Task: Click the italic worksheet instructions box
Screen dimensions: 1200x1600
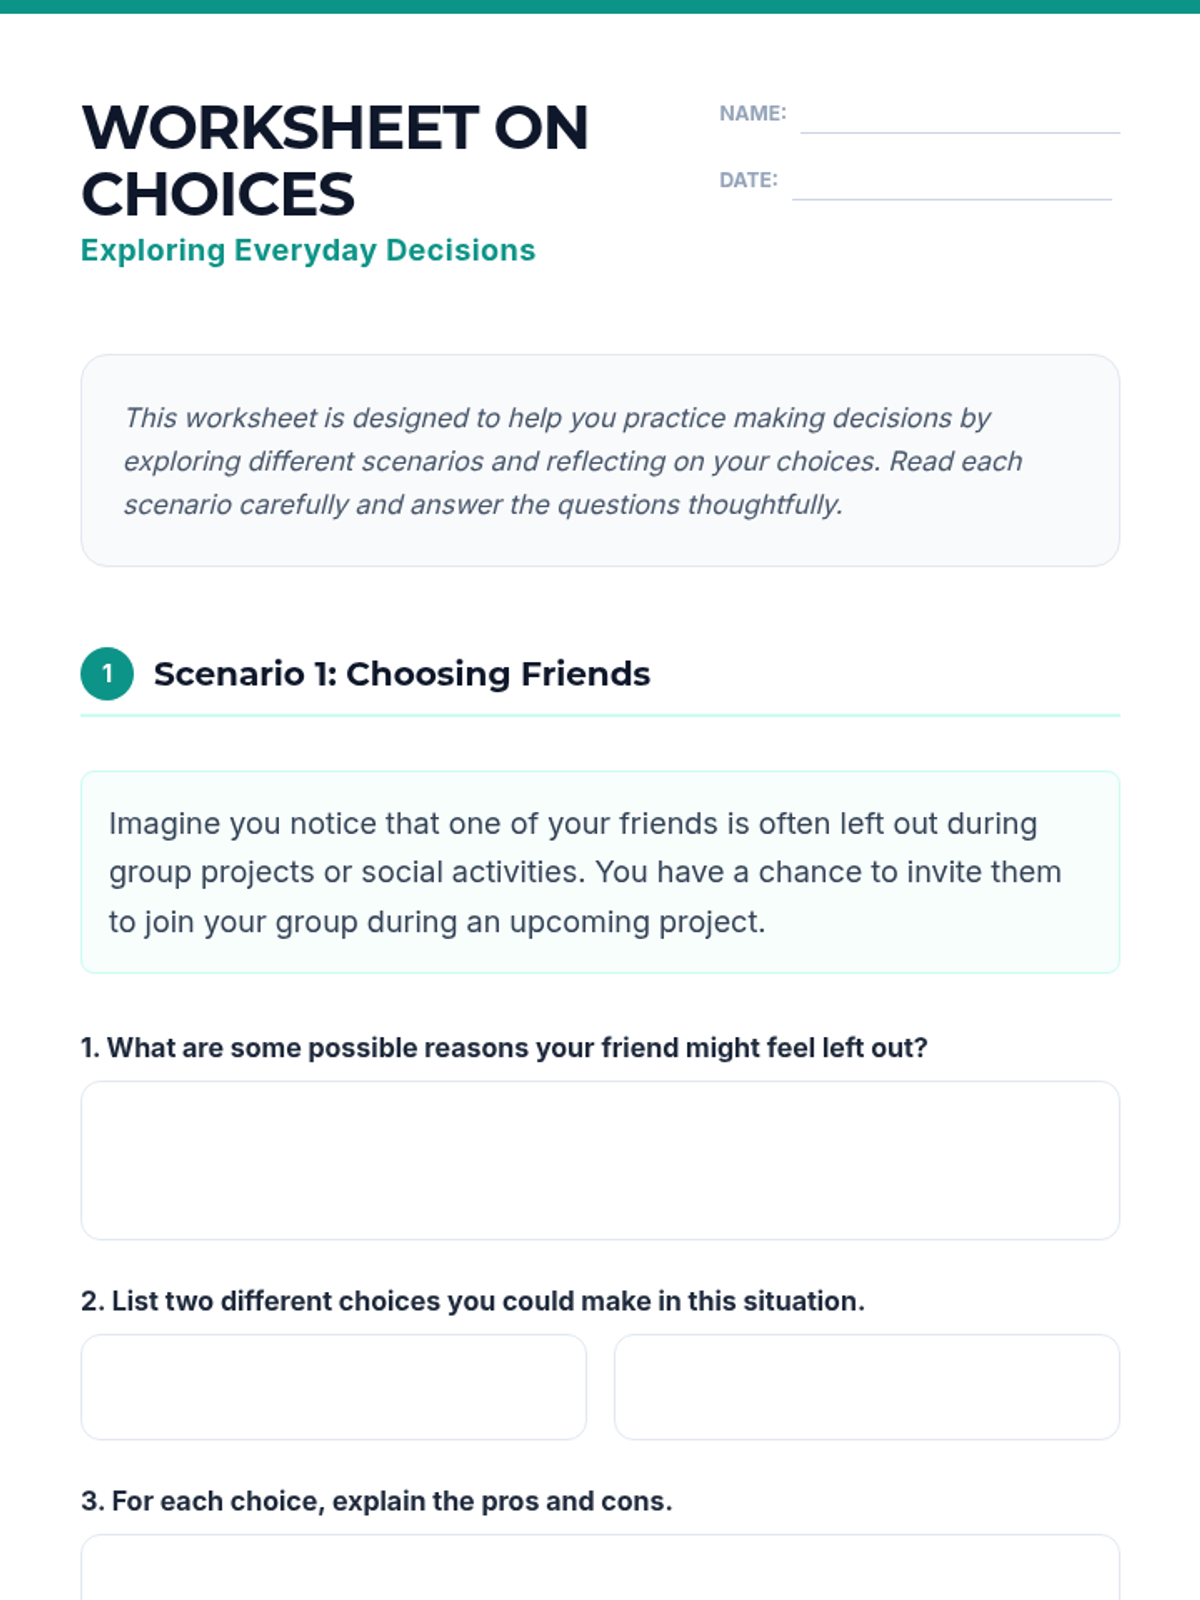Action: [x=600, y=460]
